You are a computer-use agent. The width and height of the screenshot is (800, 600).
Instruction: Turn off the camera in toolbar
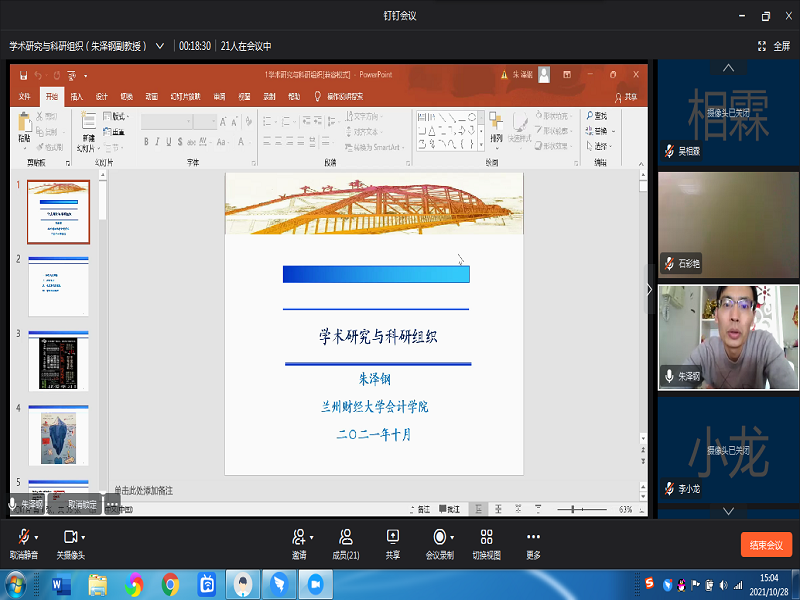point(69,538)
